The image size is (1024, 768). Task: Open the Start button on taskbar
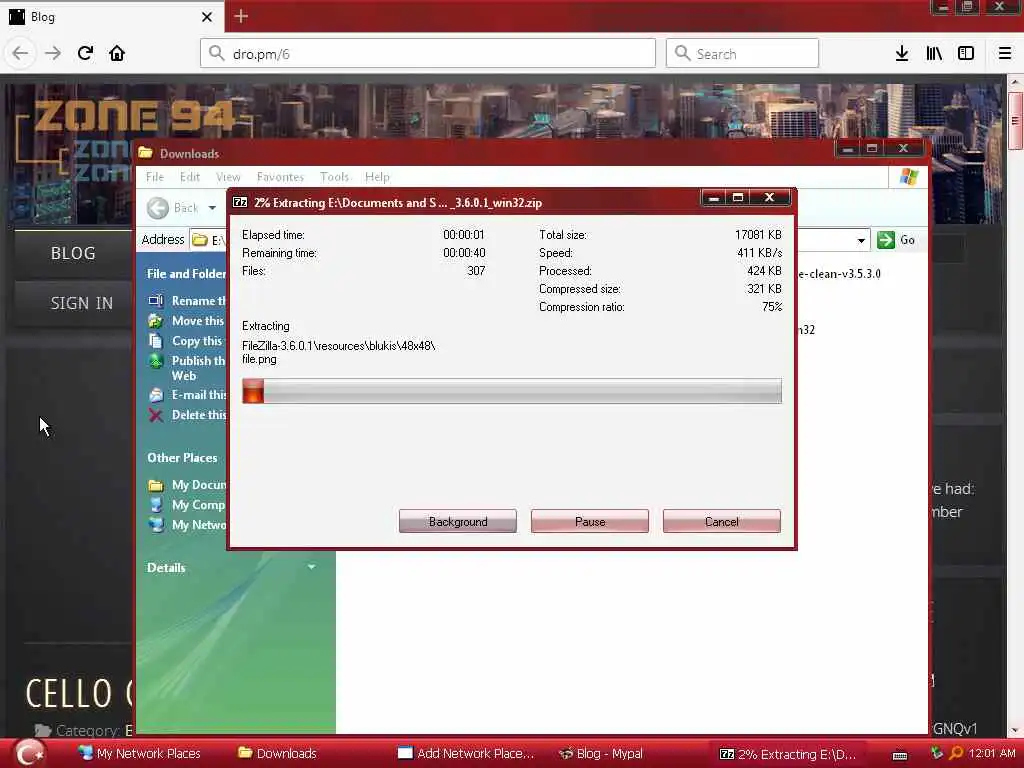tap(28, 753)
